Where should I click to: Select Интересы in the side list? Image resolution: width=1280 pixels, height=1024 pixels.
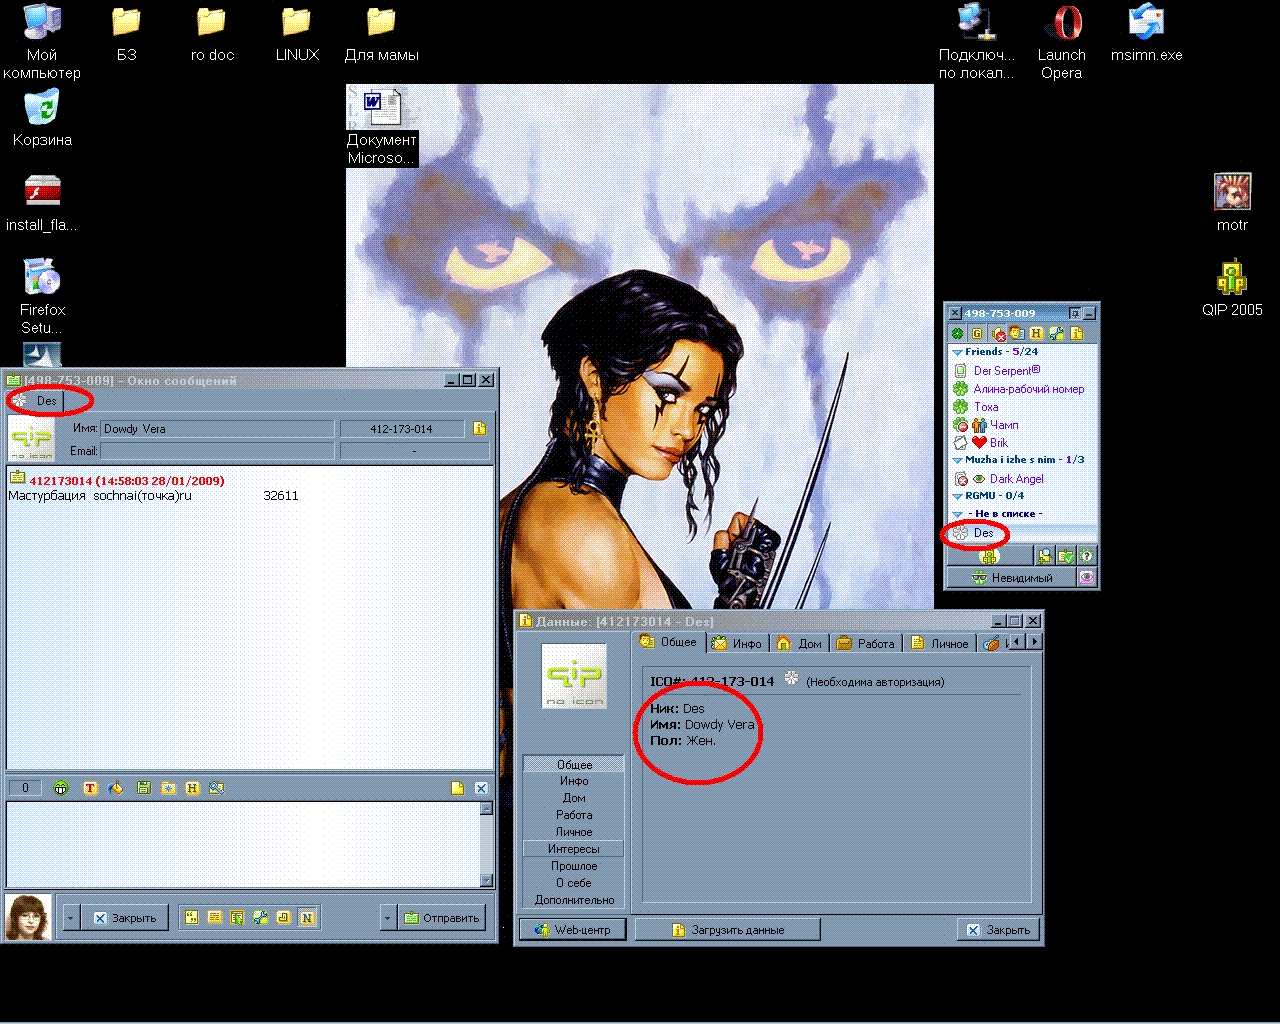574,849
